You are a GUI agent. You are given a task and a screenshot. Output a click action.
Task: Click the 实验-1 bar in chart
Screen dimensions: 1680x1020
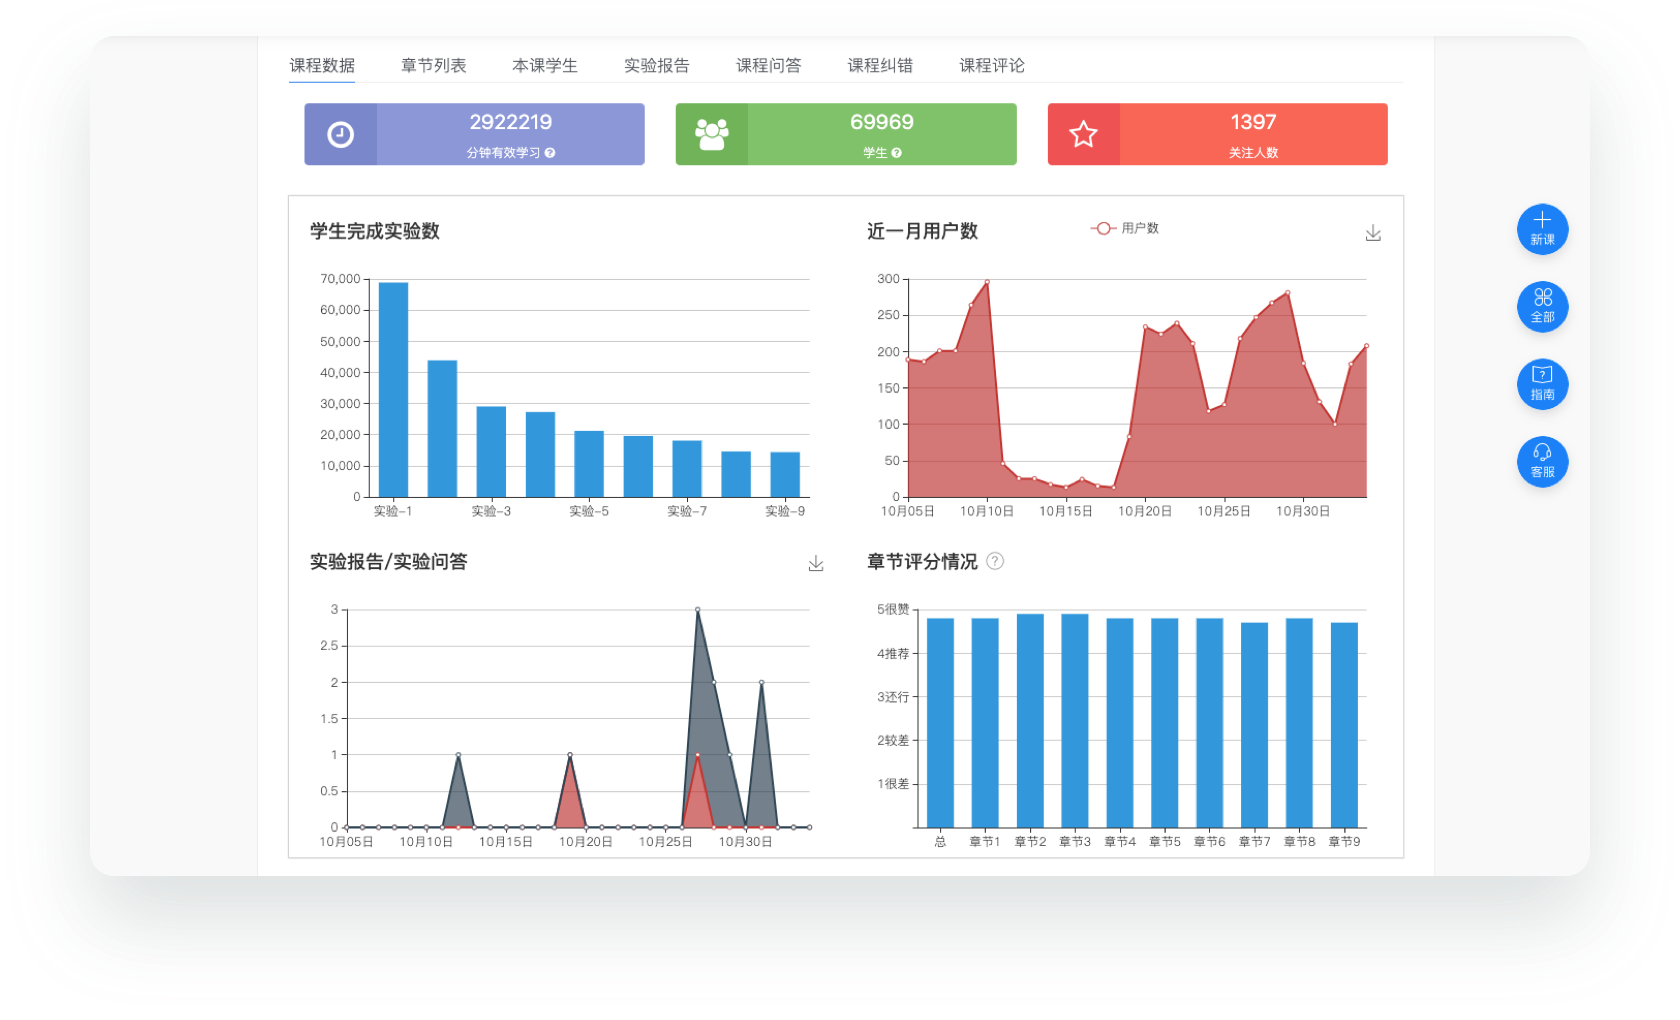(393, 390)
